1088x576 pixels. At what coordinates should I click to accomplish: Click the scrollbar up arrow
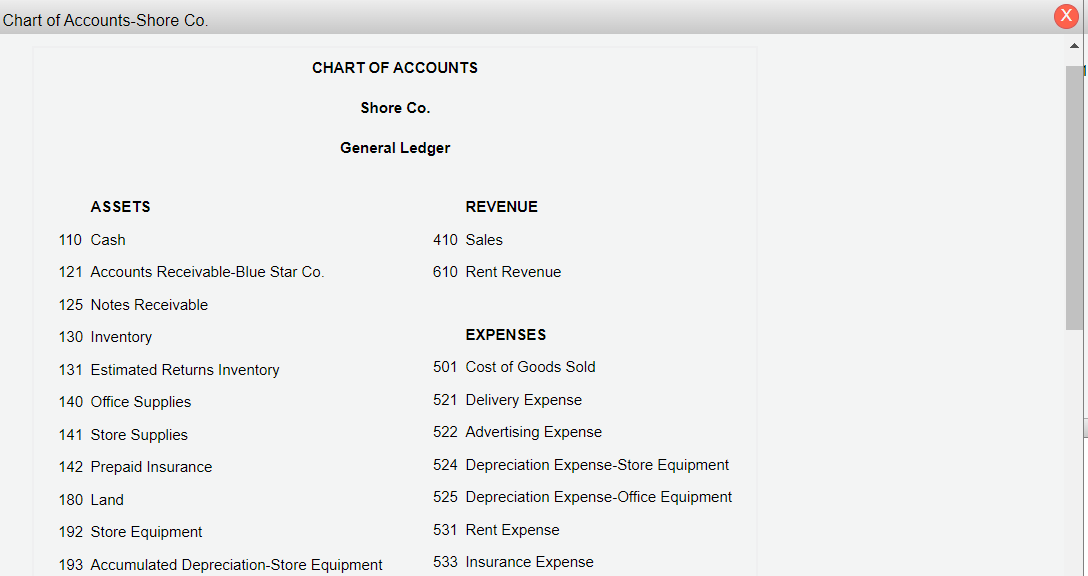(x=1074, y=46)
